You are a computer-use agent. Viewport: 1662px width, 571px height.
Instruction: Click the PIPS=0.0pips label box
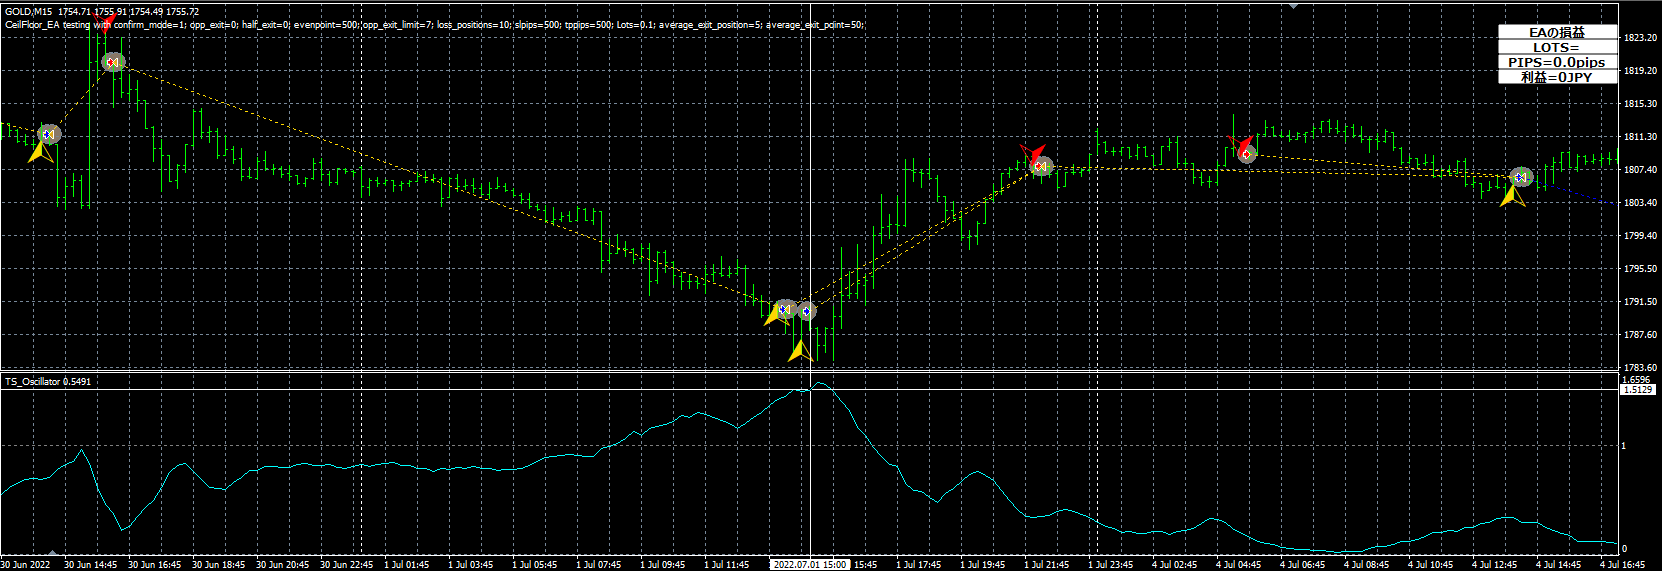click(x=1557, y=62)
